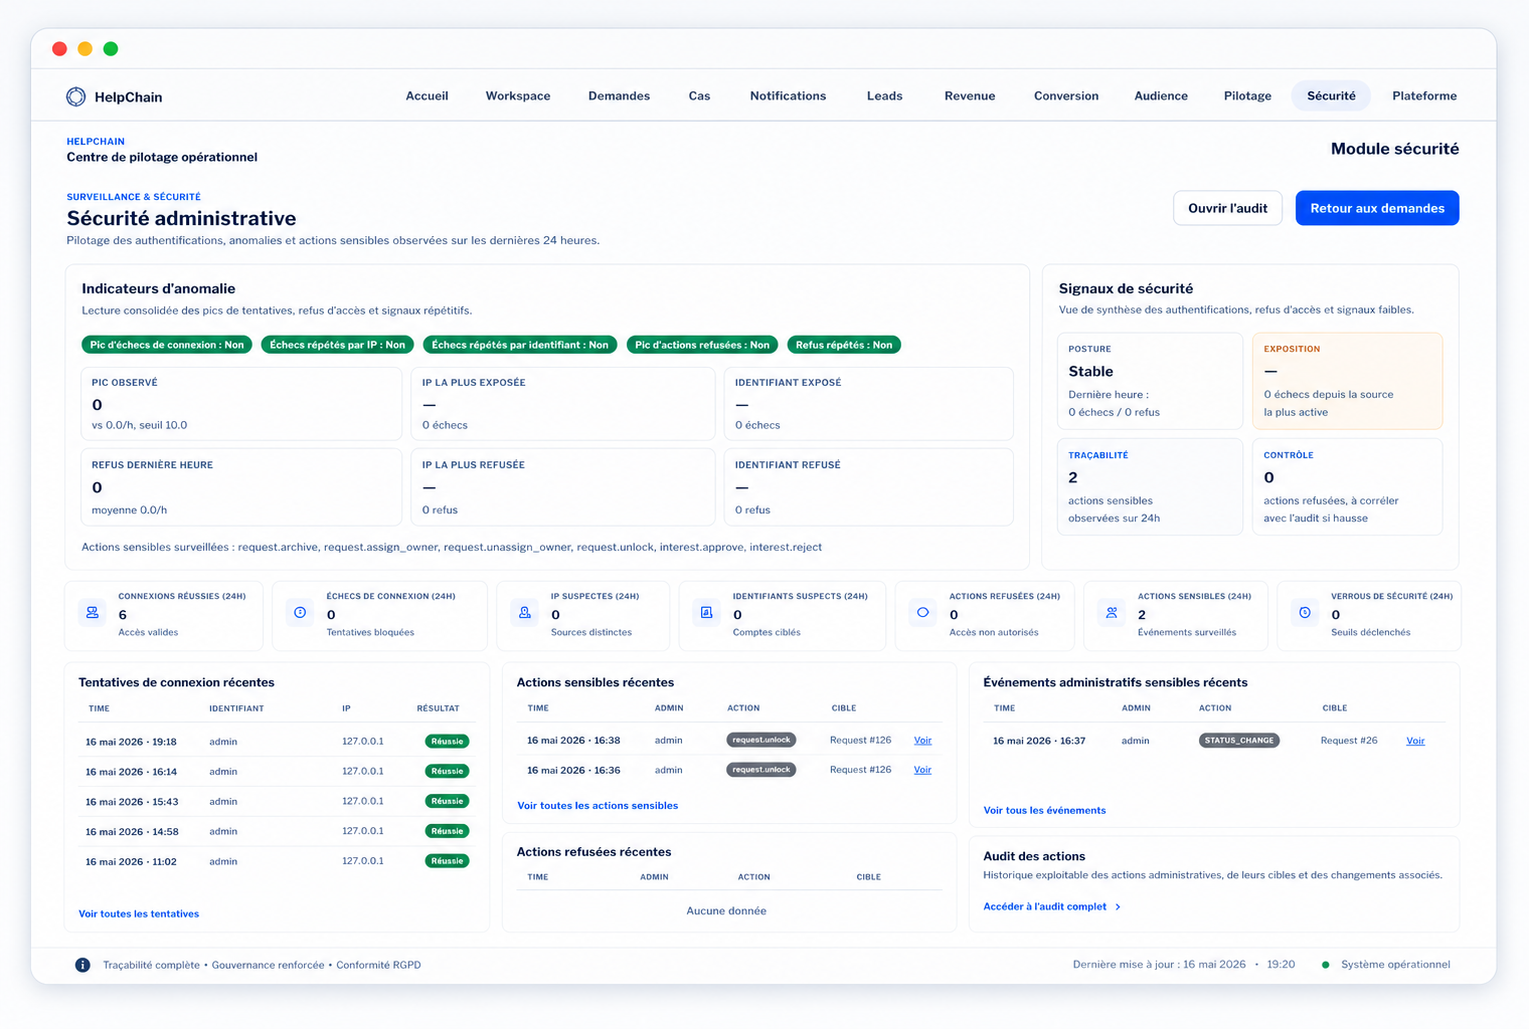The image size is (1529, 1029).
Task: Click the footer info icon
Action: click(83, 965)
